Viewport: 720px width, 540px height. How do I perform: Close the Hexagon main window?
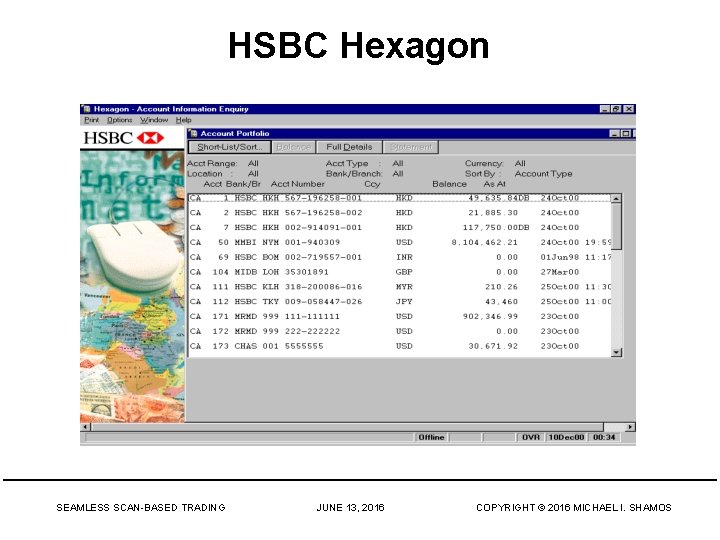629,109
